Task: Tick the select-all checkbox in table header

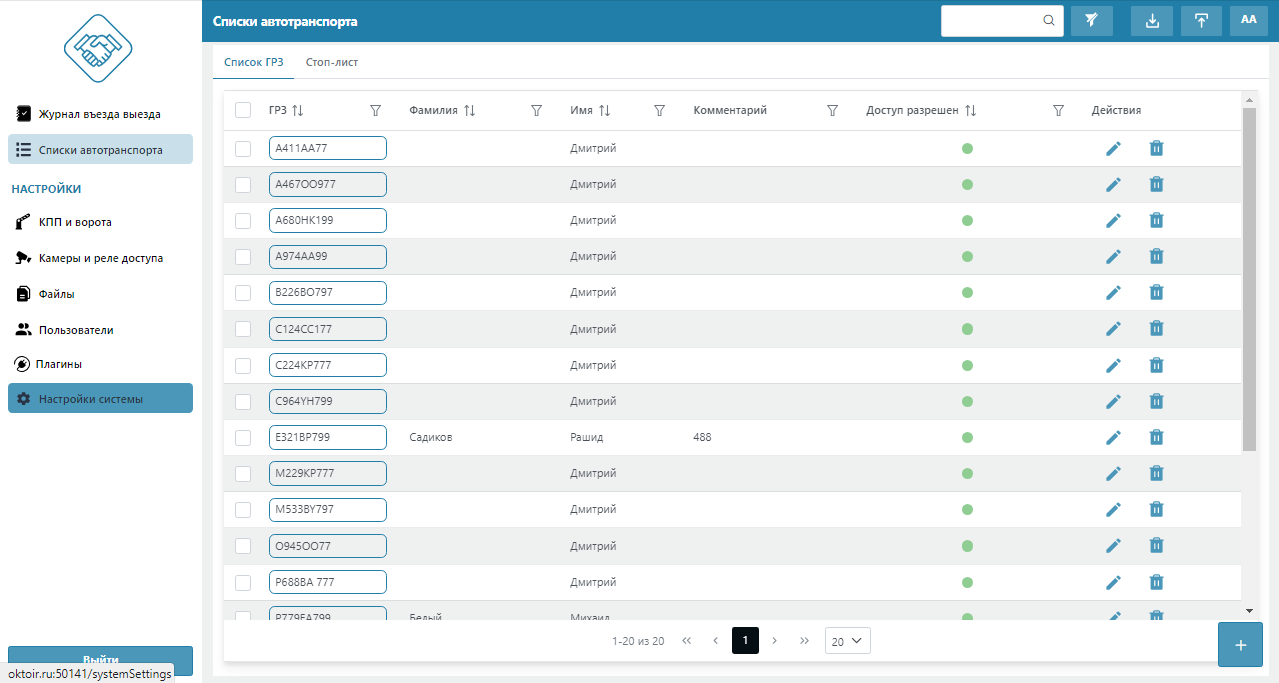Action: tap(243, 110)
